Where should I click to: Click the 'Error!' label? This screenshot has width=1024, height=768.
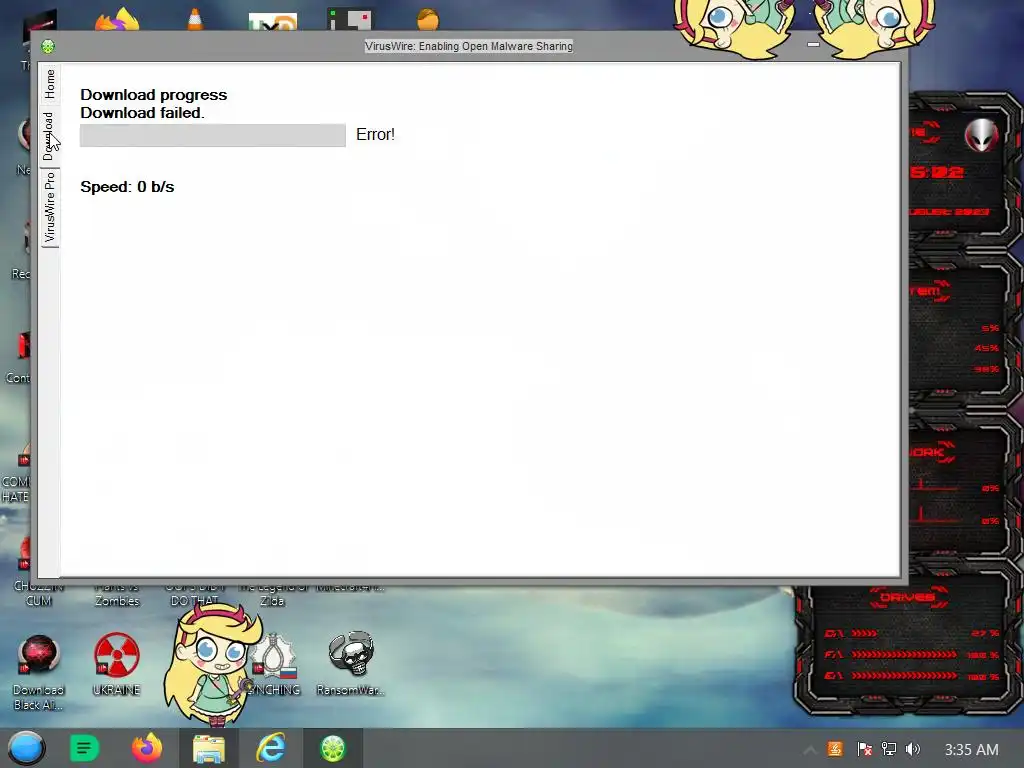[376, 135]
